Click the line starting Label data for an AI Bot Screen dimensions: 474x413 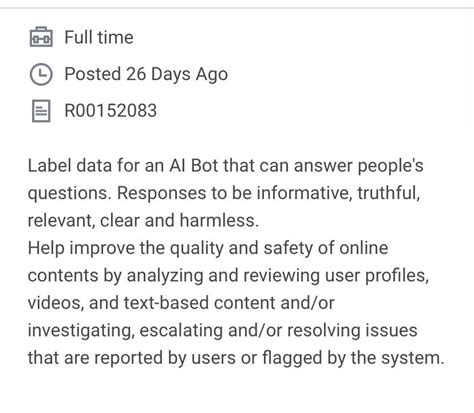tap(225, 166)
